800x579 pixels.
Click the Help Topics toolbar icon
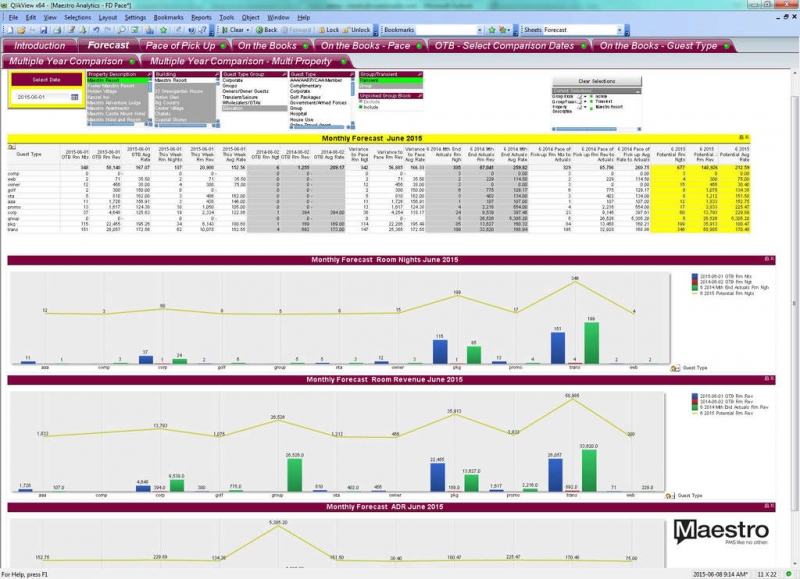[191, 30]
